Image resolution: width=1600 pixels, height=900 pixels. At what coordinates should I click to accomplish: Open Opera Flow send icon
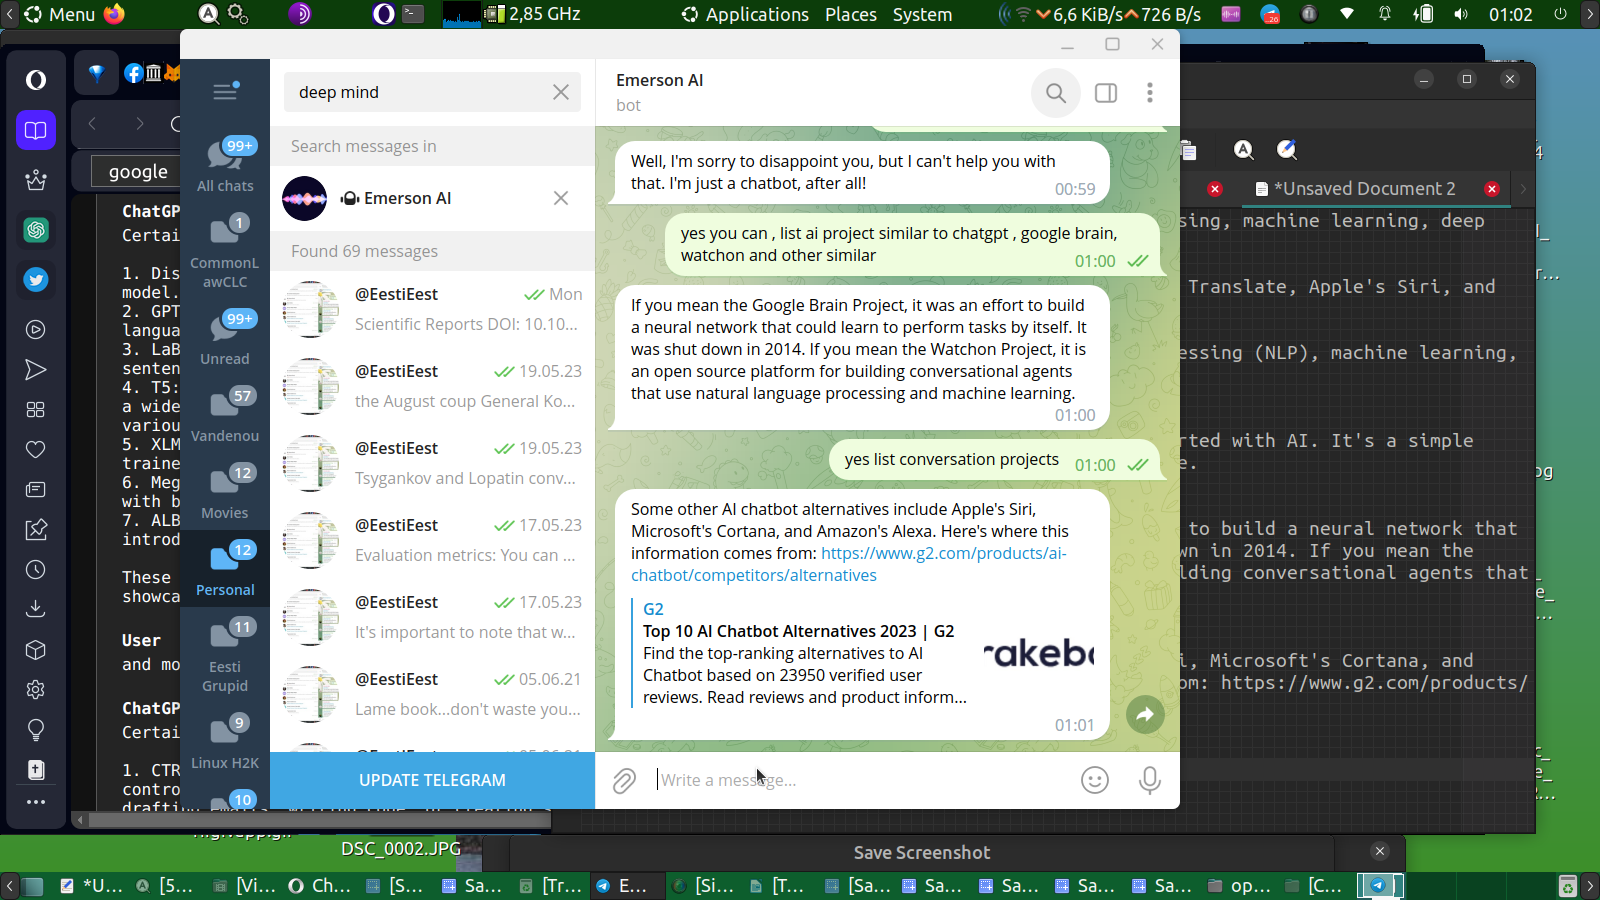pyautogui.click(x=36, y=370)
